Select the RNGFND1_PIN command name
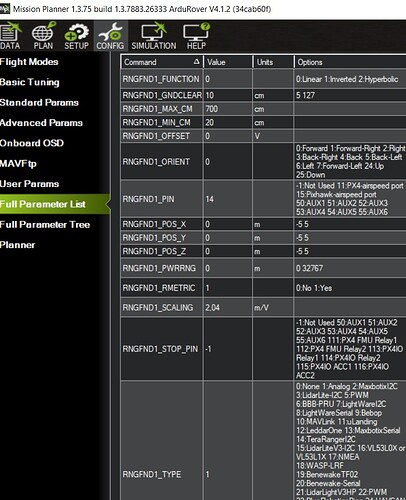 point(148,199)
